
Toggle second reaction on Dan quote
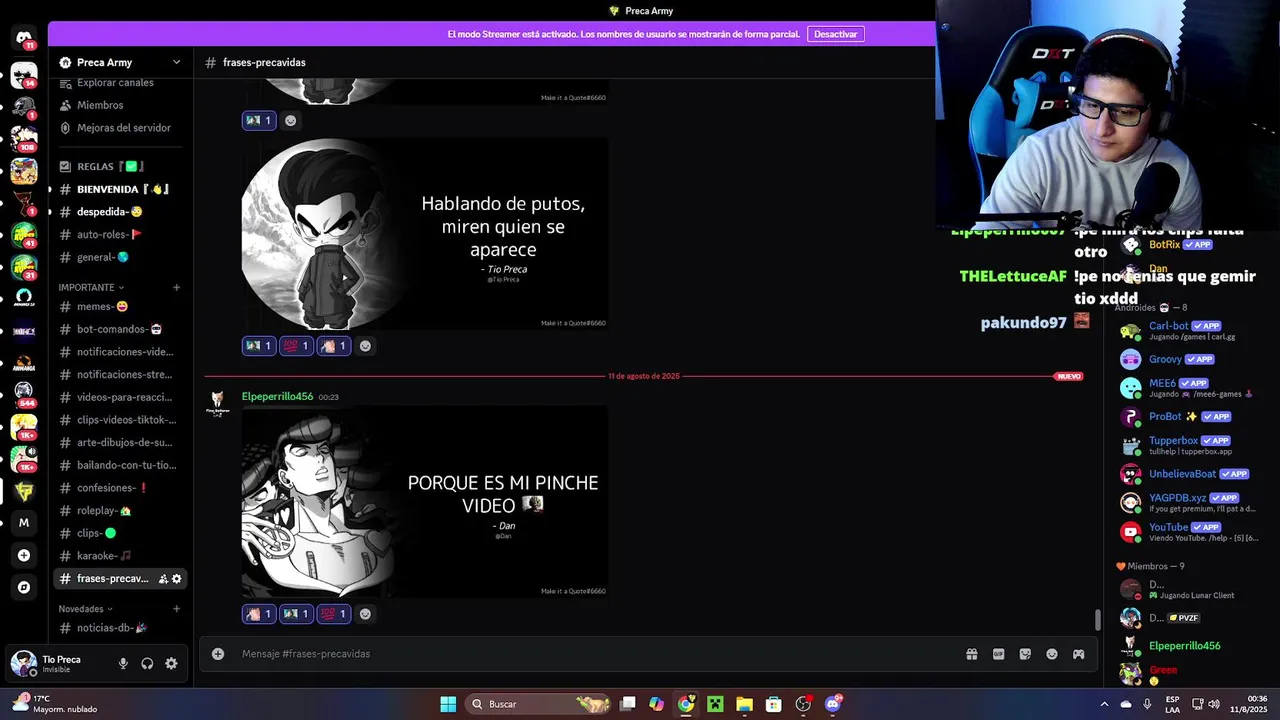pyautogui.click(x=296, y=614)
